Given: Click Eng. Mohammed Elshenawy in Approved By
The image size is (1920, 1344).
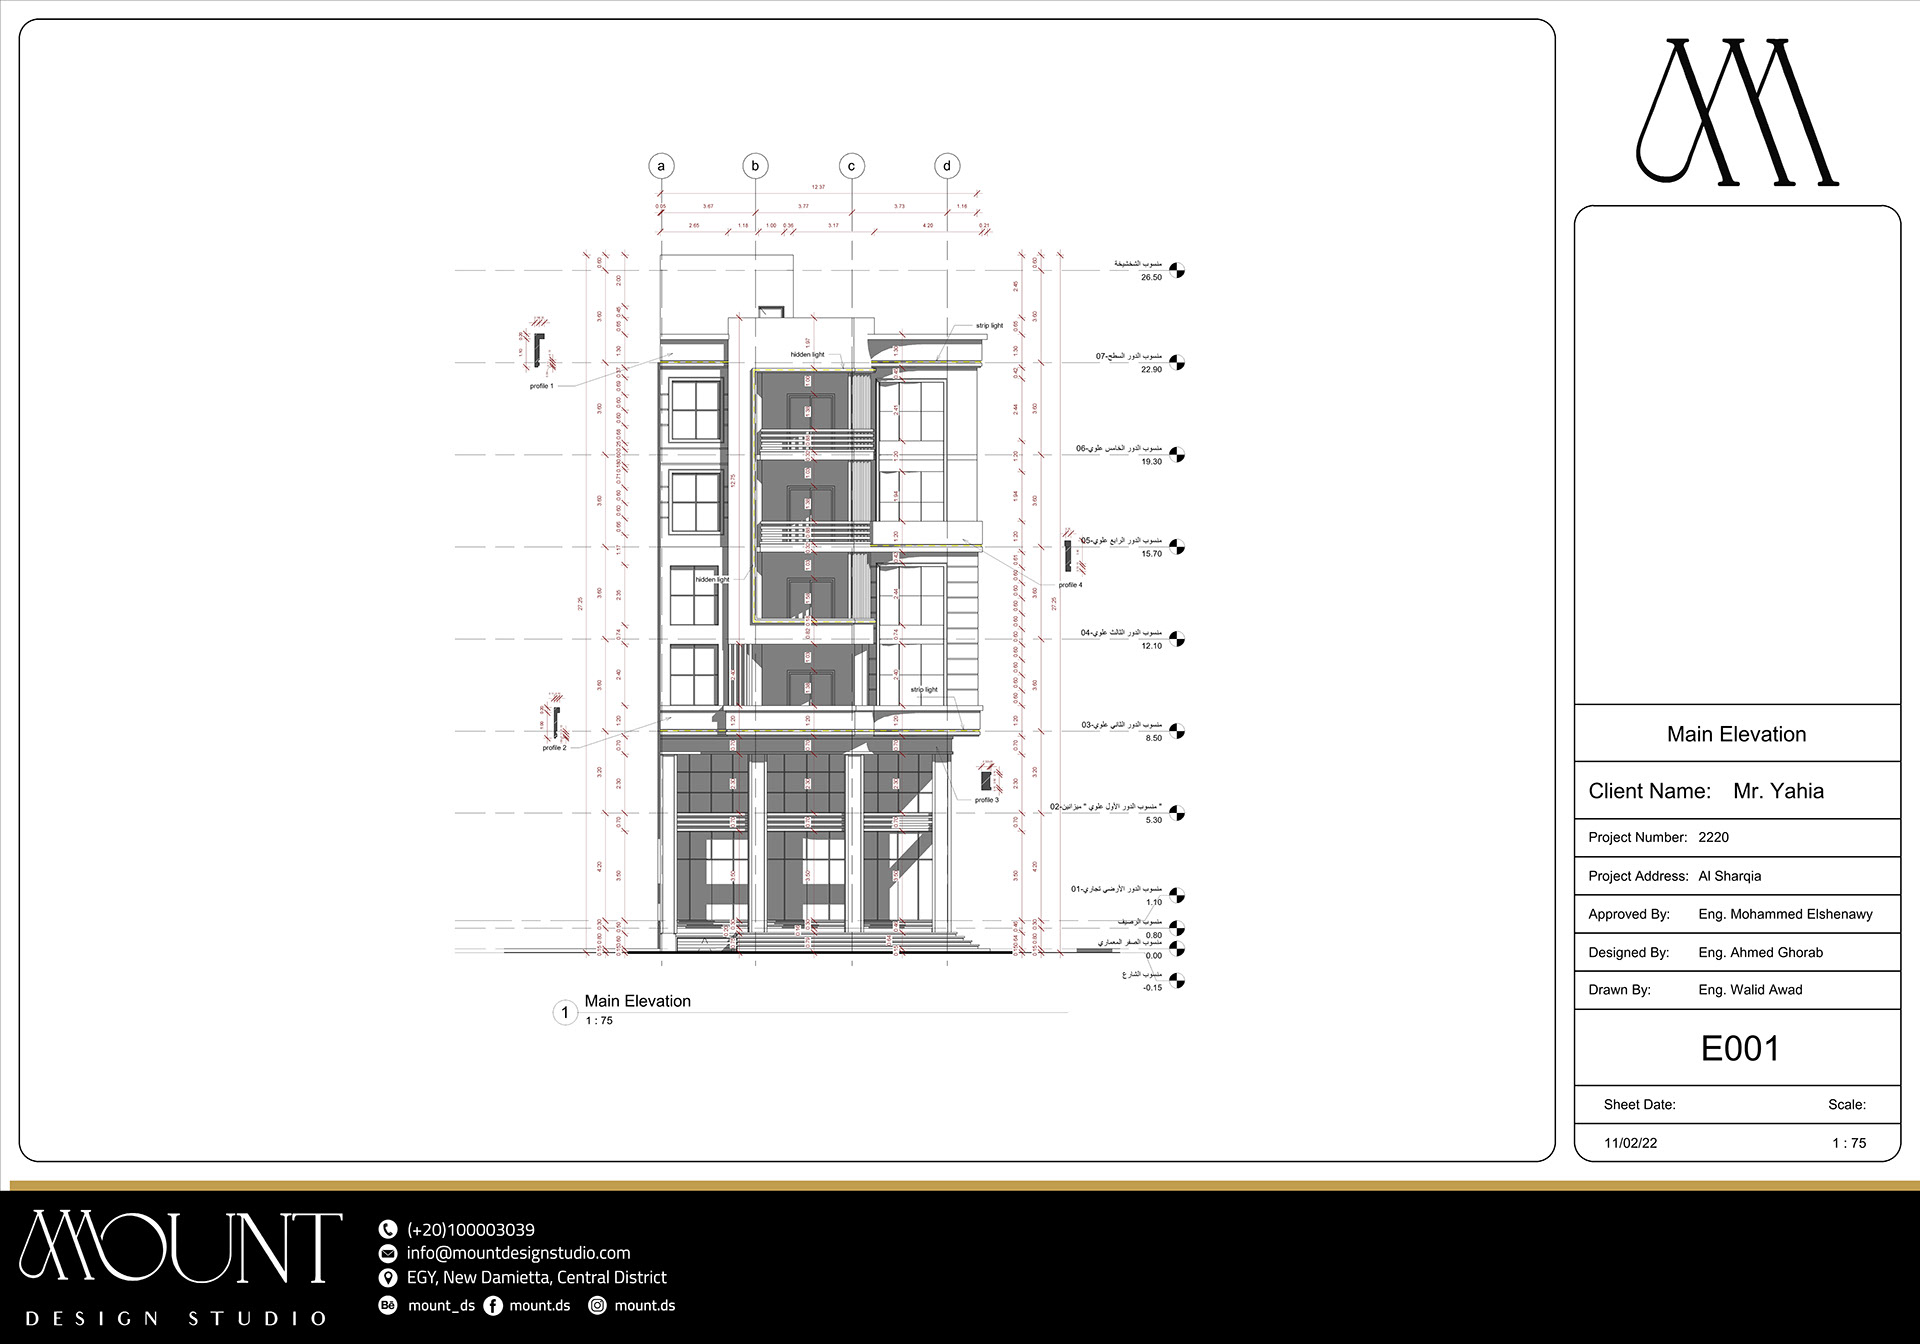Looking at the screenshot, I should coord(1785,914).
